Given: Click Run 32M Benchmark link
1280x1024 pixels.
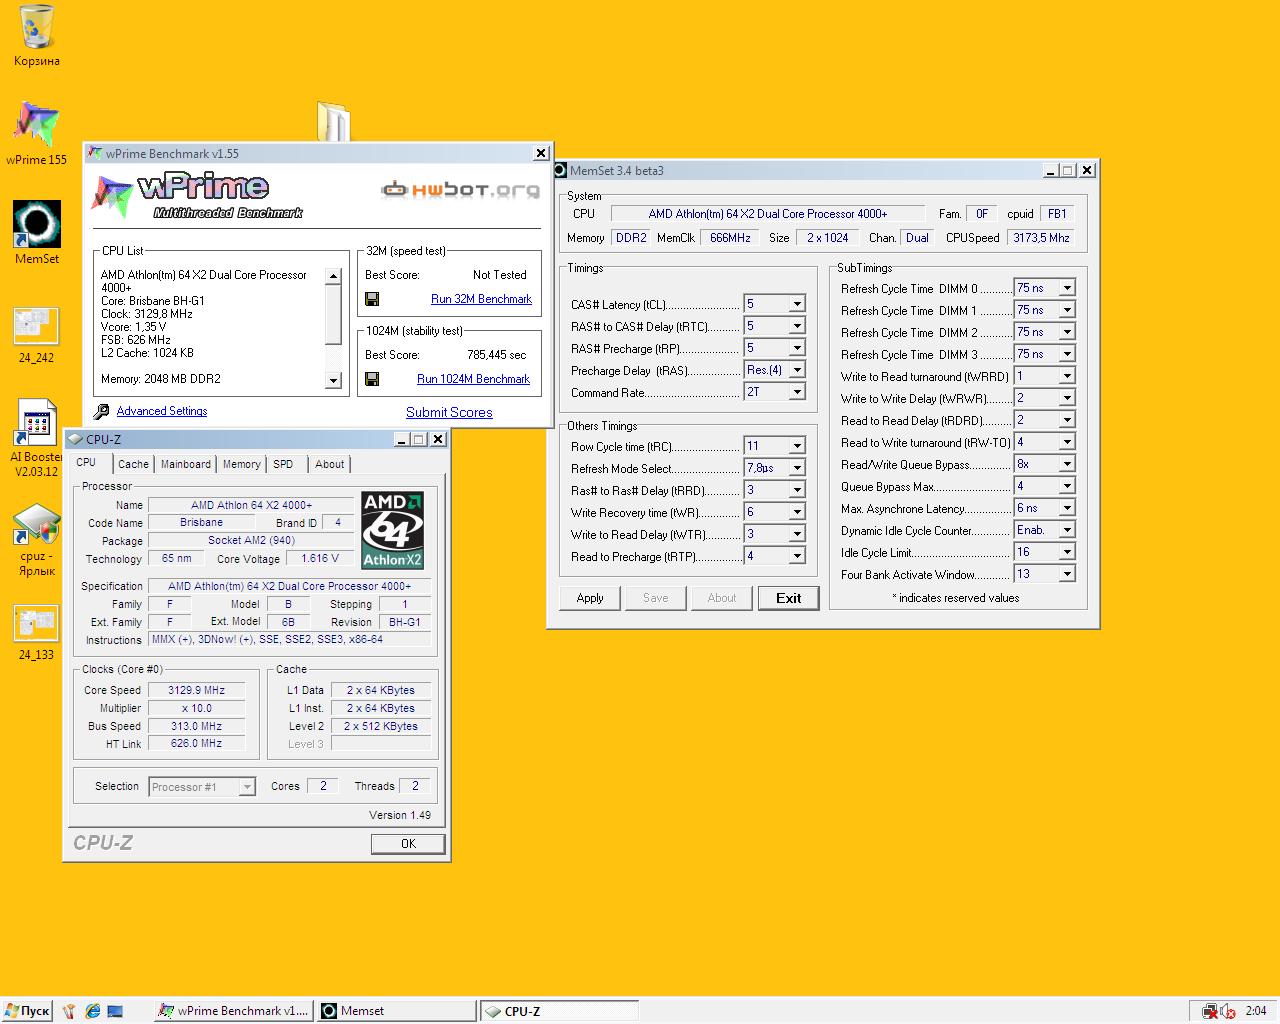Looking at the screenshot, I should point(481,299).
